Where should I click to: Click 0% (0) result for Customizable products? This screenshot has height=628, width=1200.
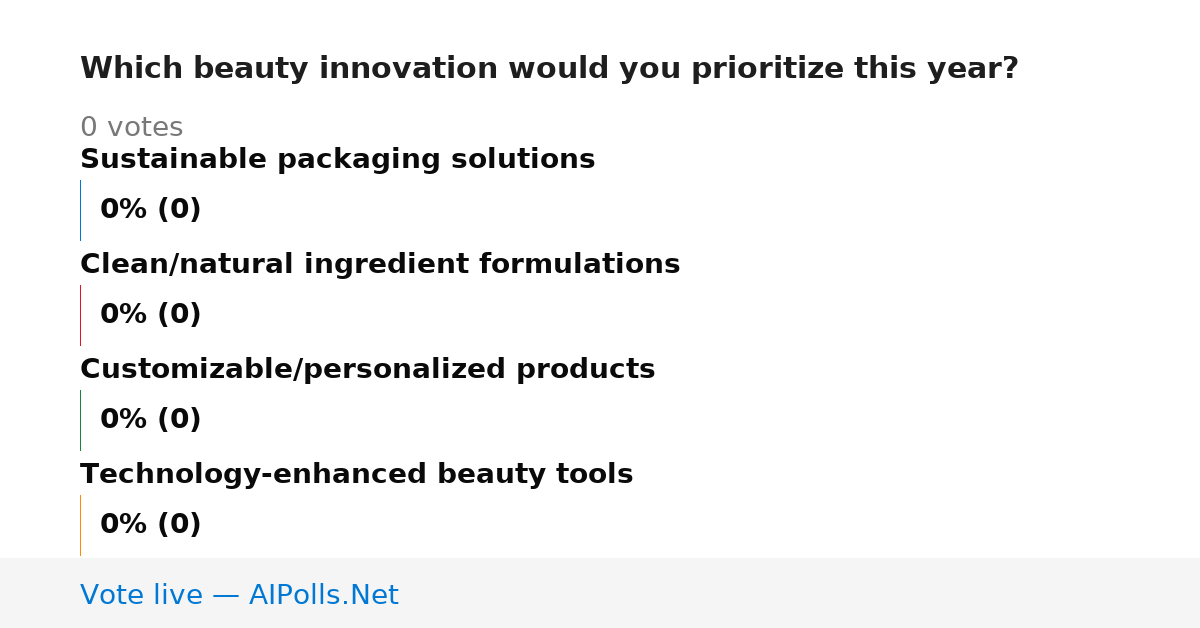(150, 420)
